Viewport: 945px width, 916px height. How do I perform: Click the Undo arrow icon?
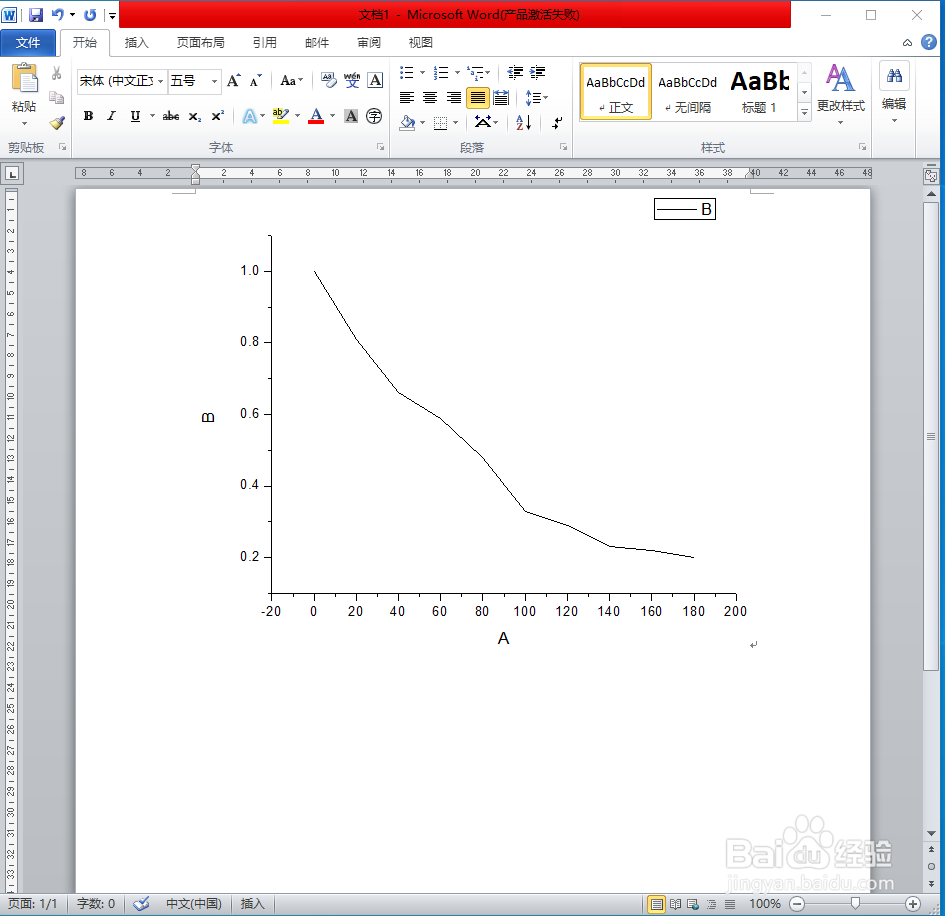57,14
